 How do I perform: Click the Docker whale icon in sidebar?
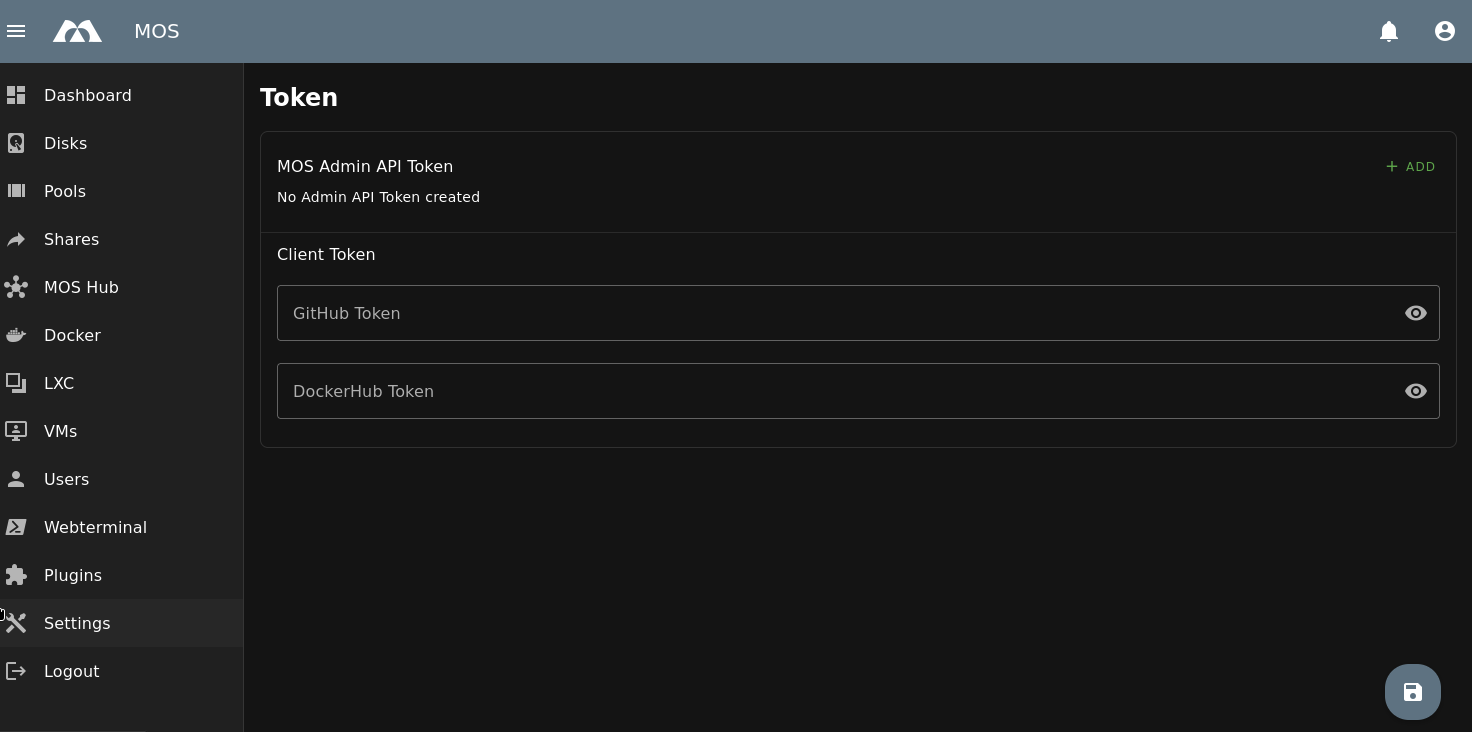16,335
